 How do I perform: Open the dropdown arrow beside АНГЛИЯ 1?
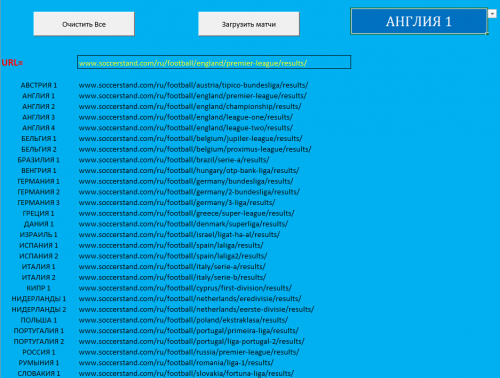(x=492, y=14)
